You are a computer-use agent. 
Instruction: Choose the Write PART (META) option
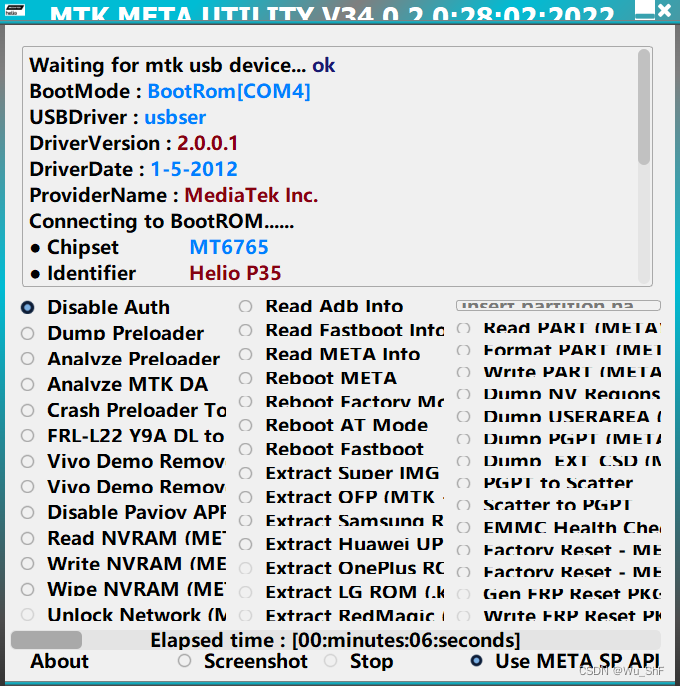[x=559, y=372]
